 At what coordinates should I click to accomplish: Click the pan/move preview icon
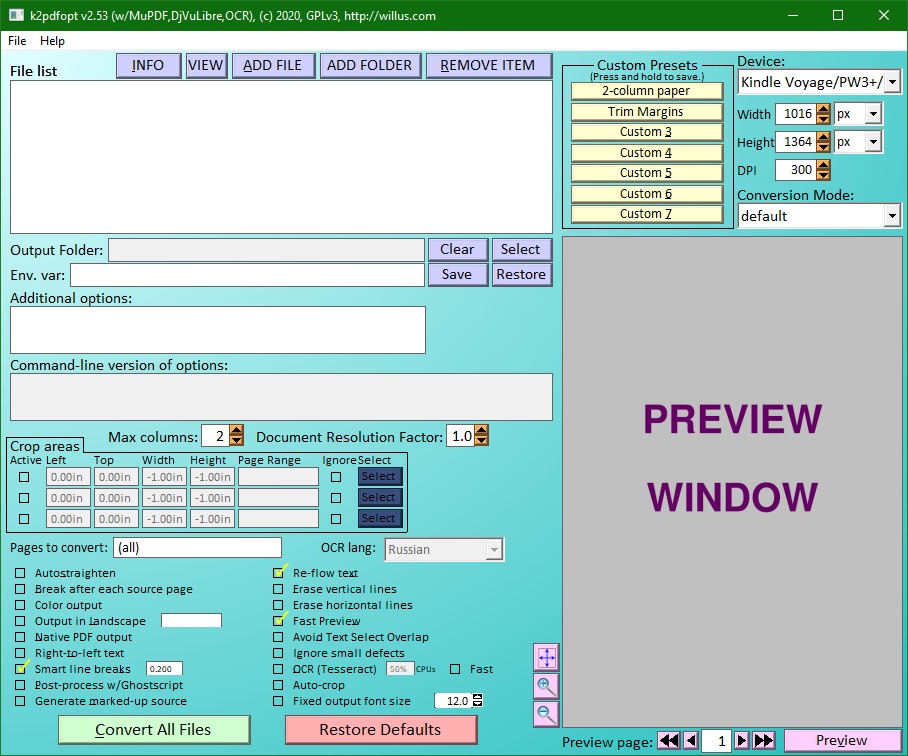point(546,658)
